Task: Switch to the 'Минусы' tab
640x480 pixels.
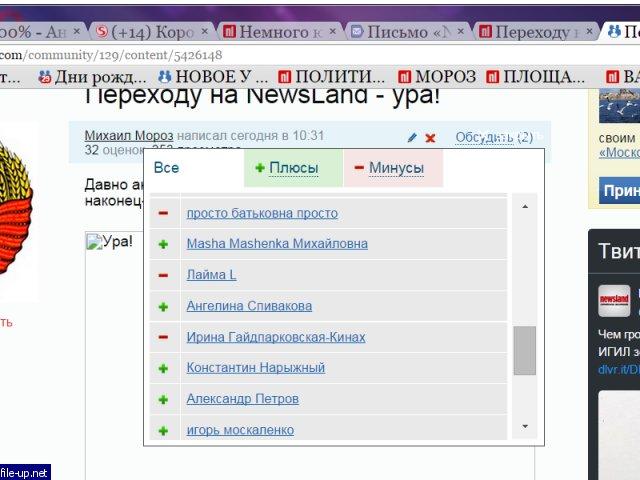Action: [x=393, y=168]
